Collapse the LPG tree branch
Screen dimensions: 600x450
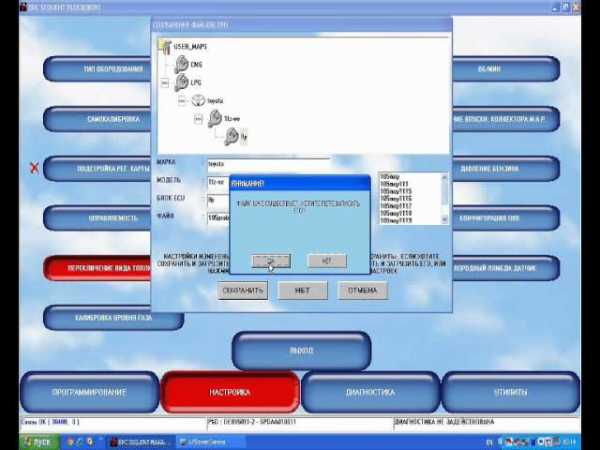click(165, 83)
